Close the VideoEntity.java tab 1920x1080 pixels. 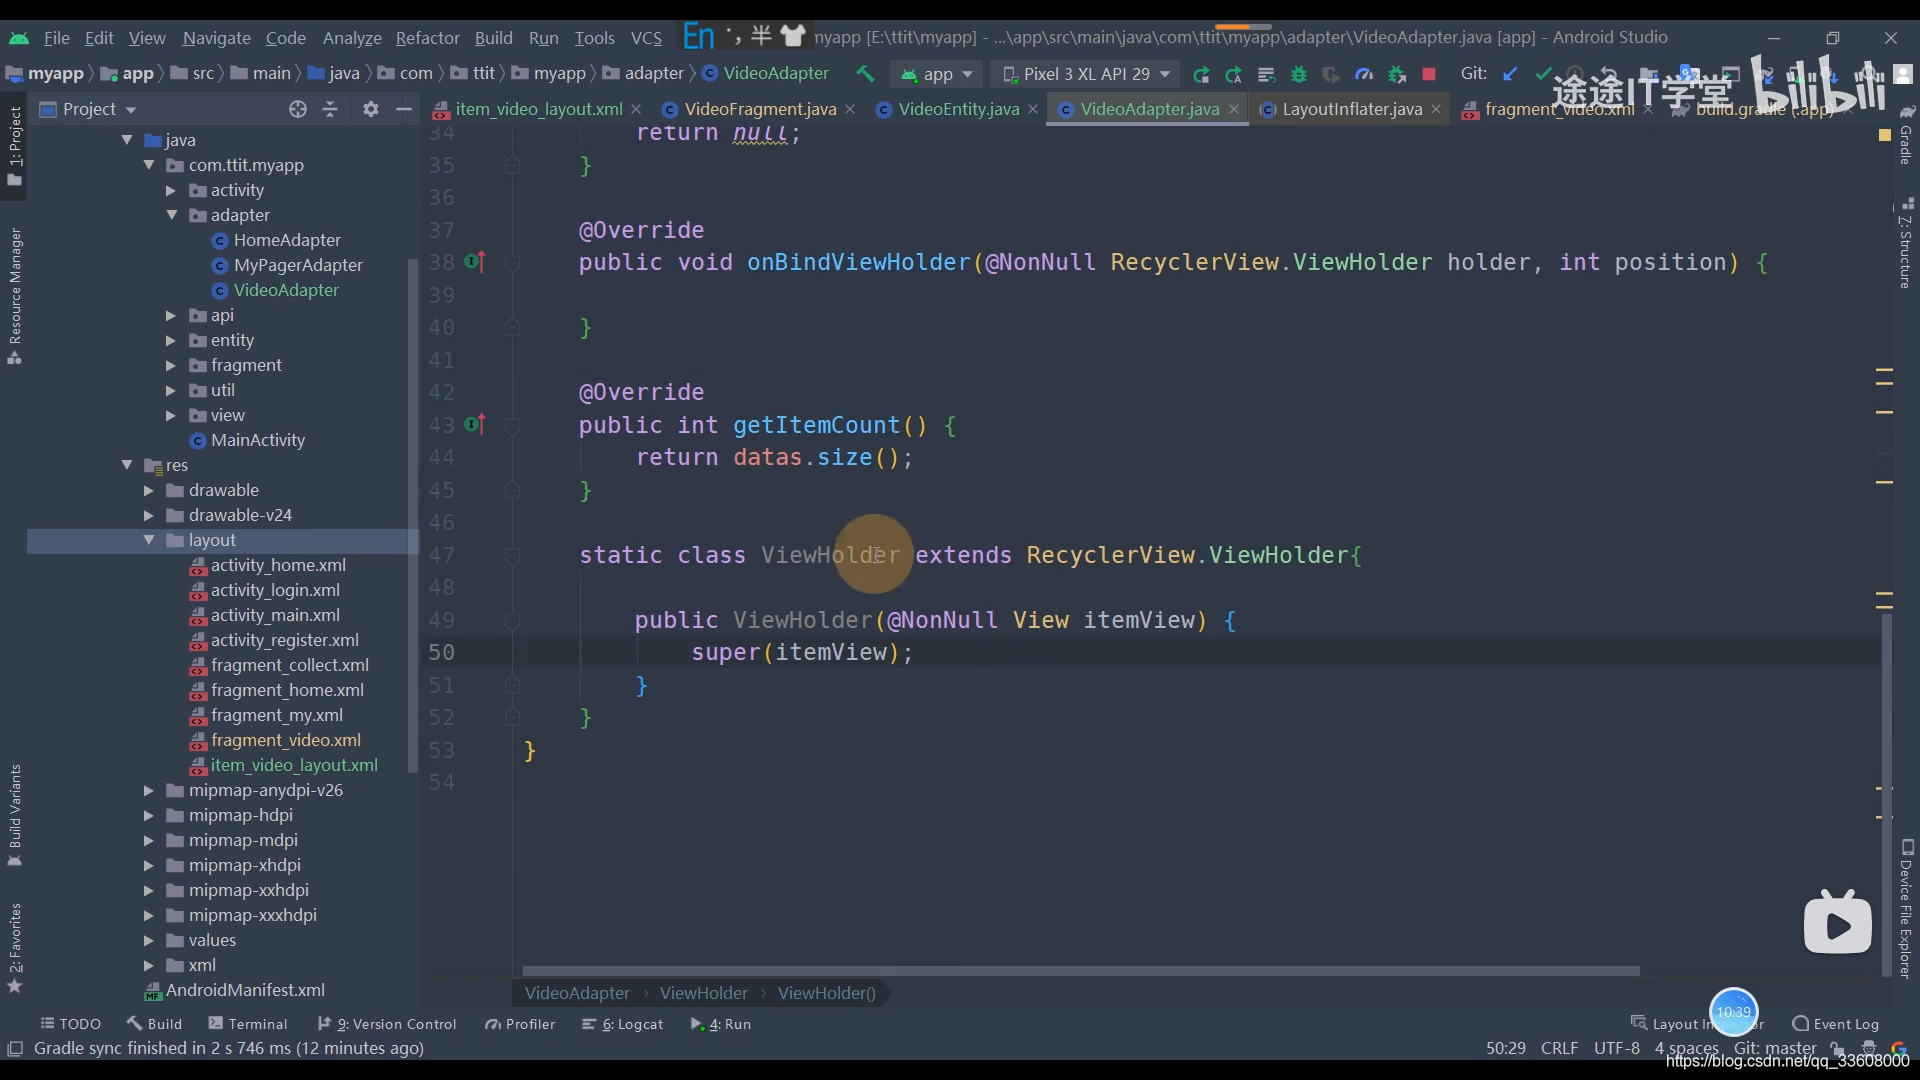1033,109
